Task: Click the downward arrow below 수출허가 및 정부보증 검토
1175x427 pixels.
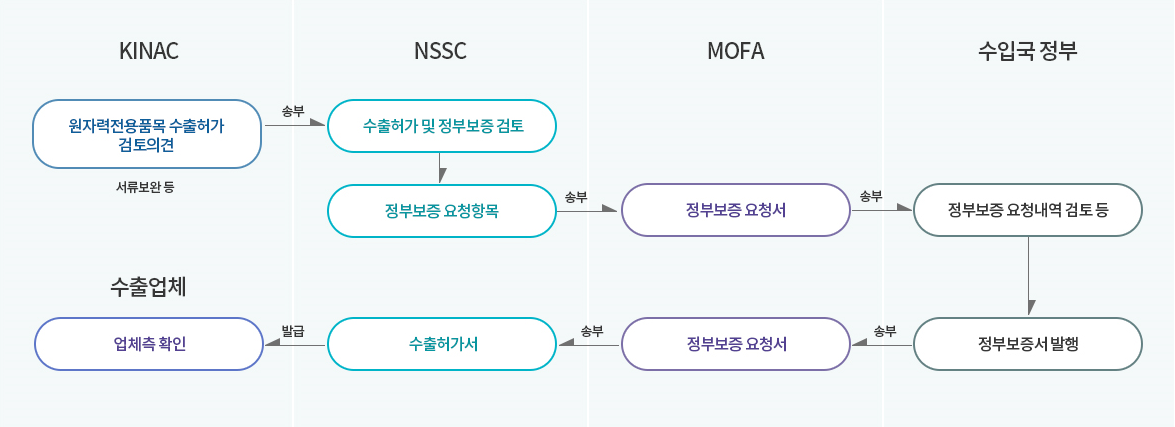Action: pos(442,169)
